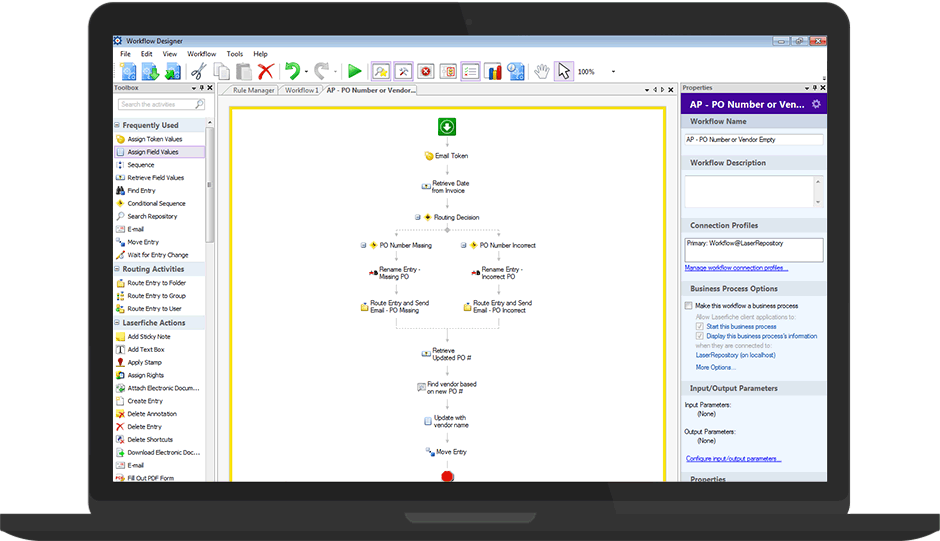940x541 pixels.
Task: Click the green Run workflow play button
Action: click(354, 71)
